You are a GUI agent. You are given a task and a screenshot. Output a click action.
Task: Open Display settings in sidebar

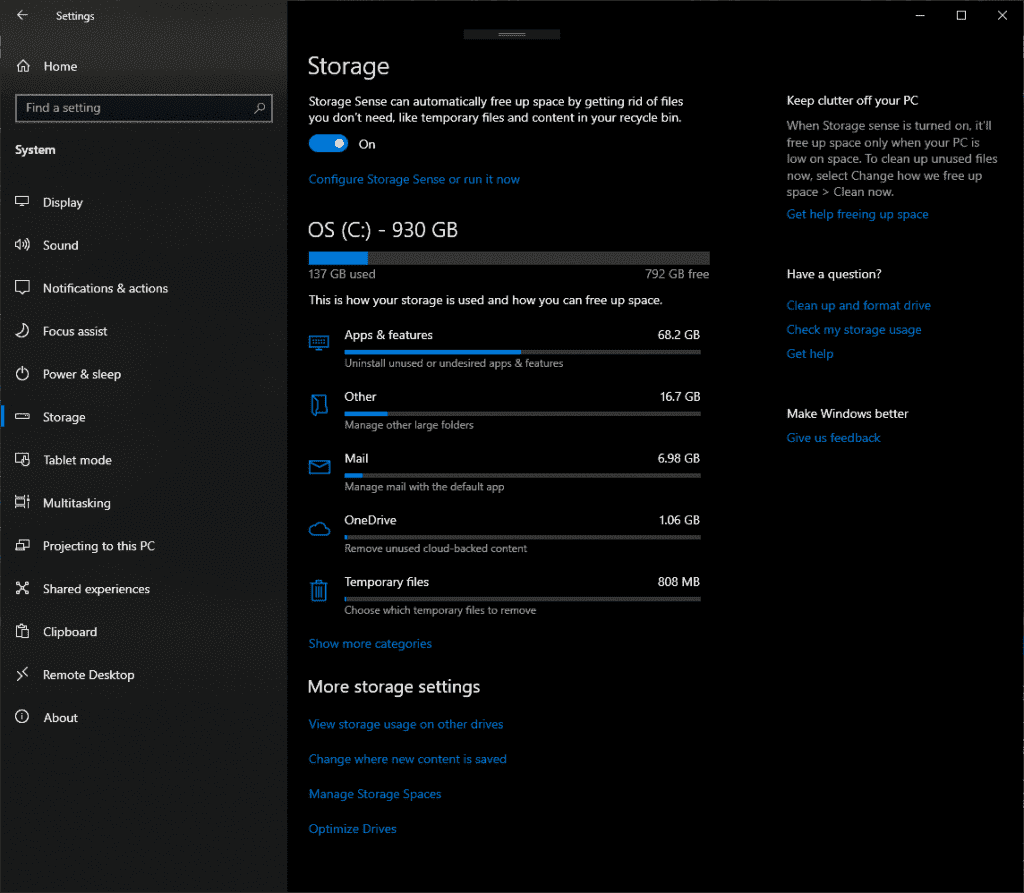click(62, 202)
